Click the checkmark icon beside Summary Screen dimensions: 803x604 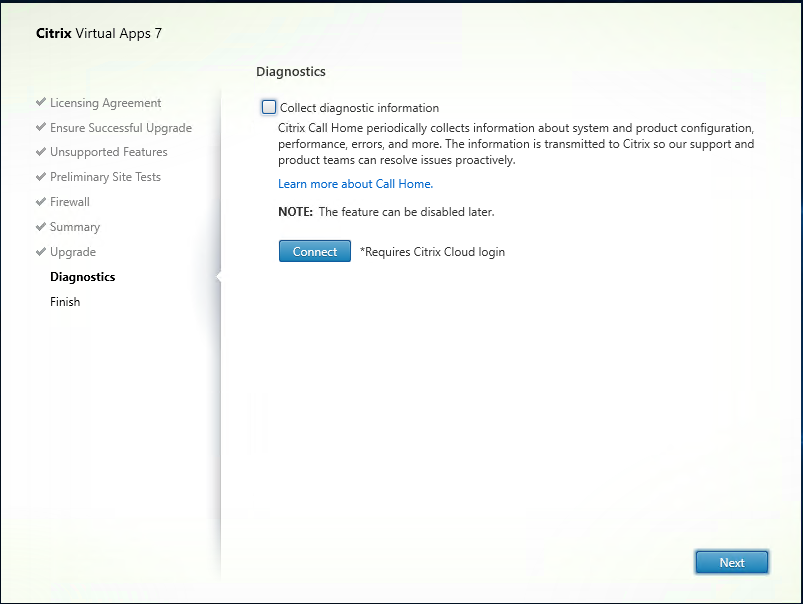pos(41,226)
